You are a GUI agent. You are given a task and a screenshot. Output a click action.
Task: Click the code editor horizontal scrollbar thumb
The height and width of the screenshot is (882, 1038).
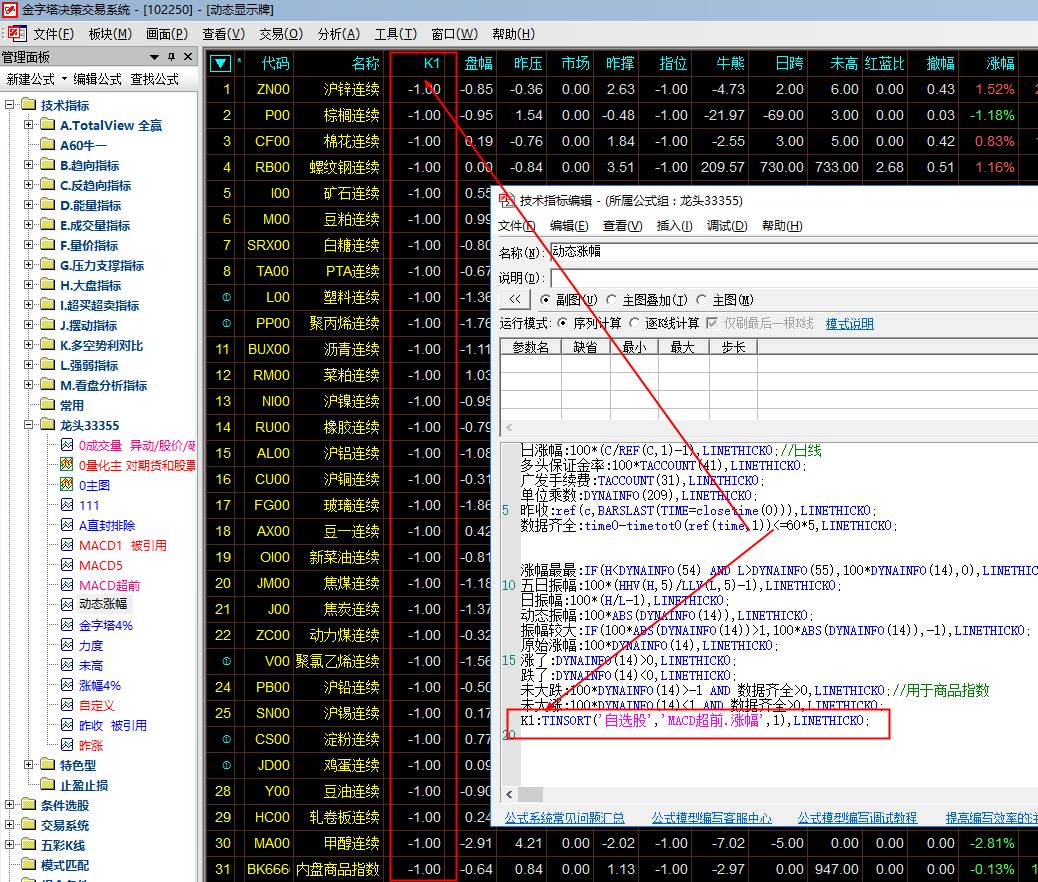(530, 794)
